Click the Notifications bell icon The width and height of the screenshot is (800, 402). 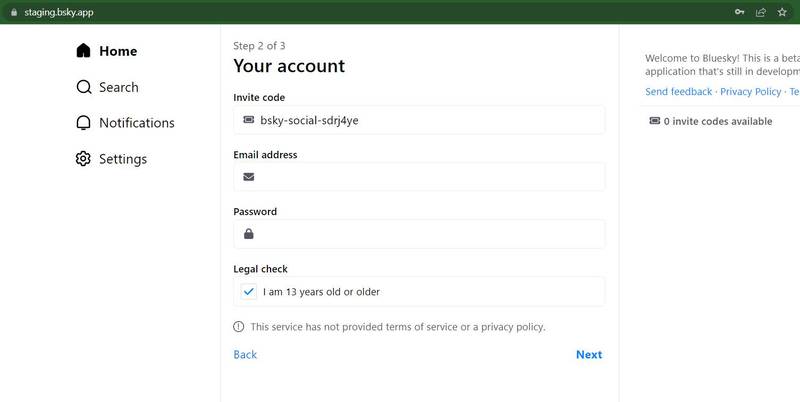(83, 123)
